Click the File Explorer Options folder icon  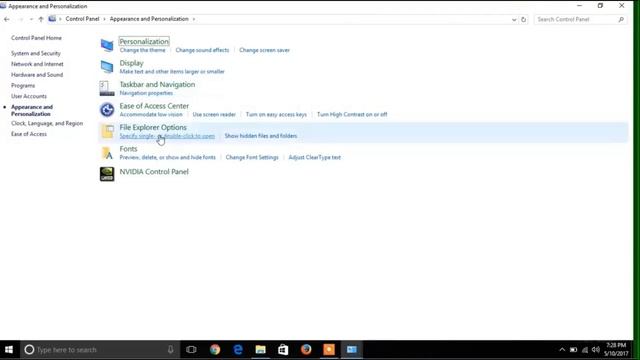[107, 131]
